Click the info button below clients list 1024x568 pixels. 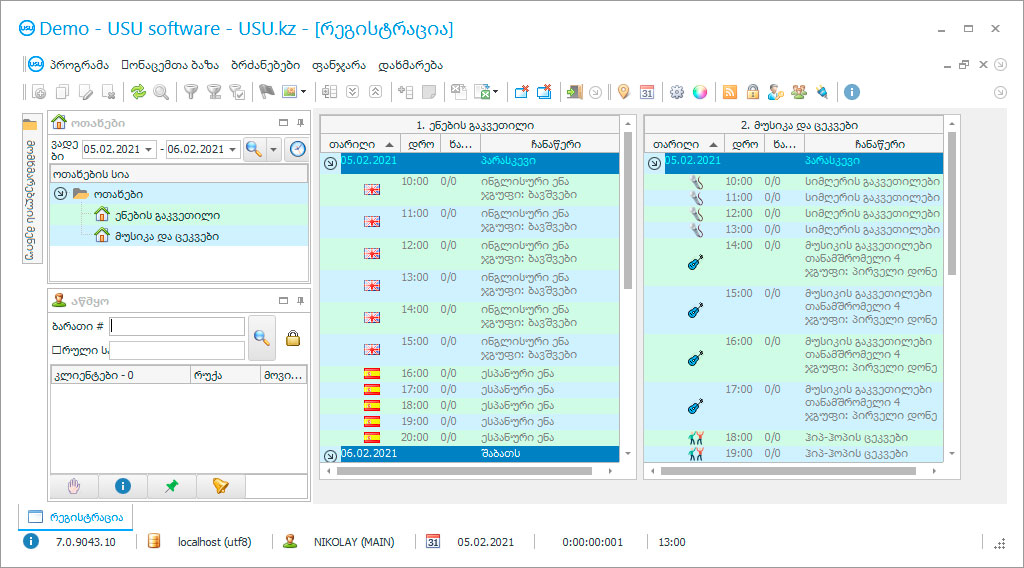click(x=123, y=486)
